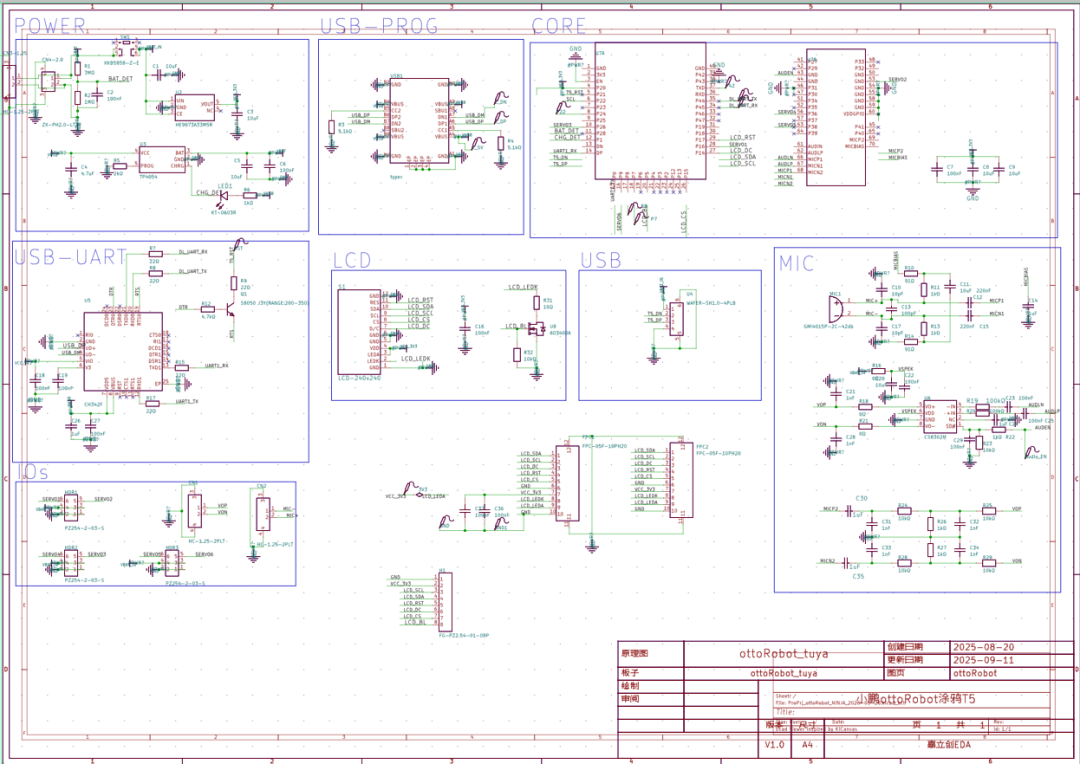Click the Q1 S8050 transistor symbol
The height and width of the screenshot is (764, 1080).
point(230,310)
